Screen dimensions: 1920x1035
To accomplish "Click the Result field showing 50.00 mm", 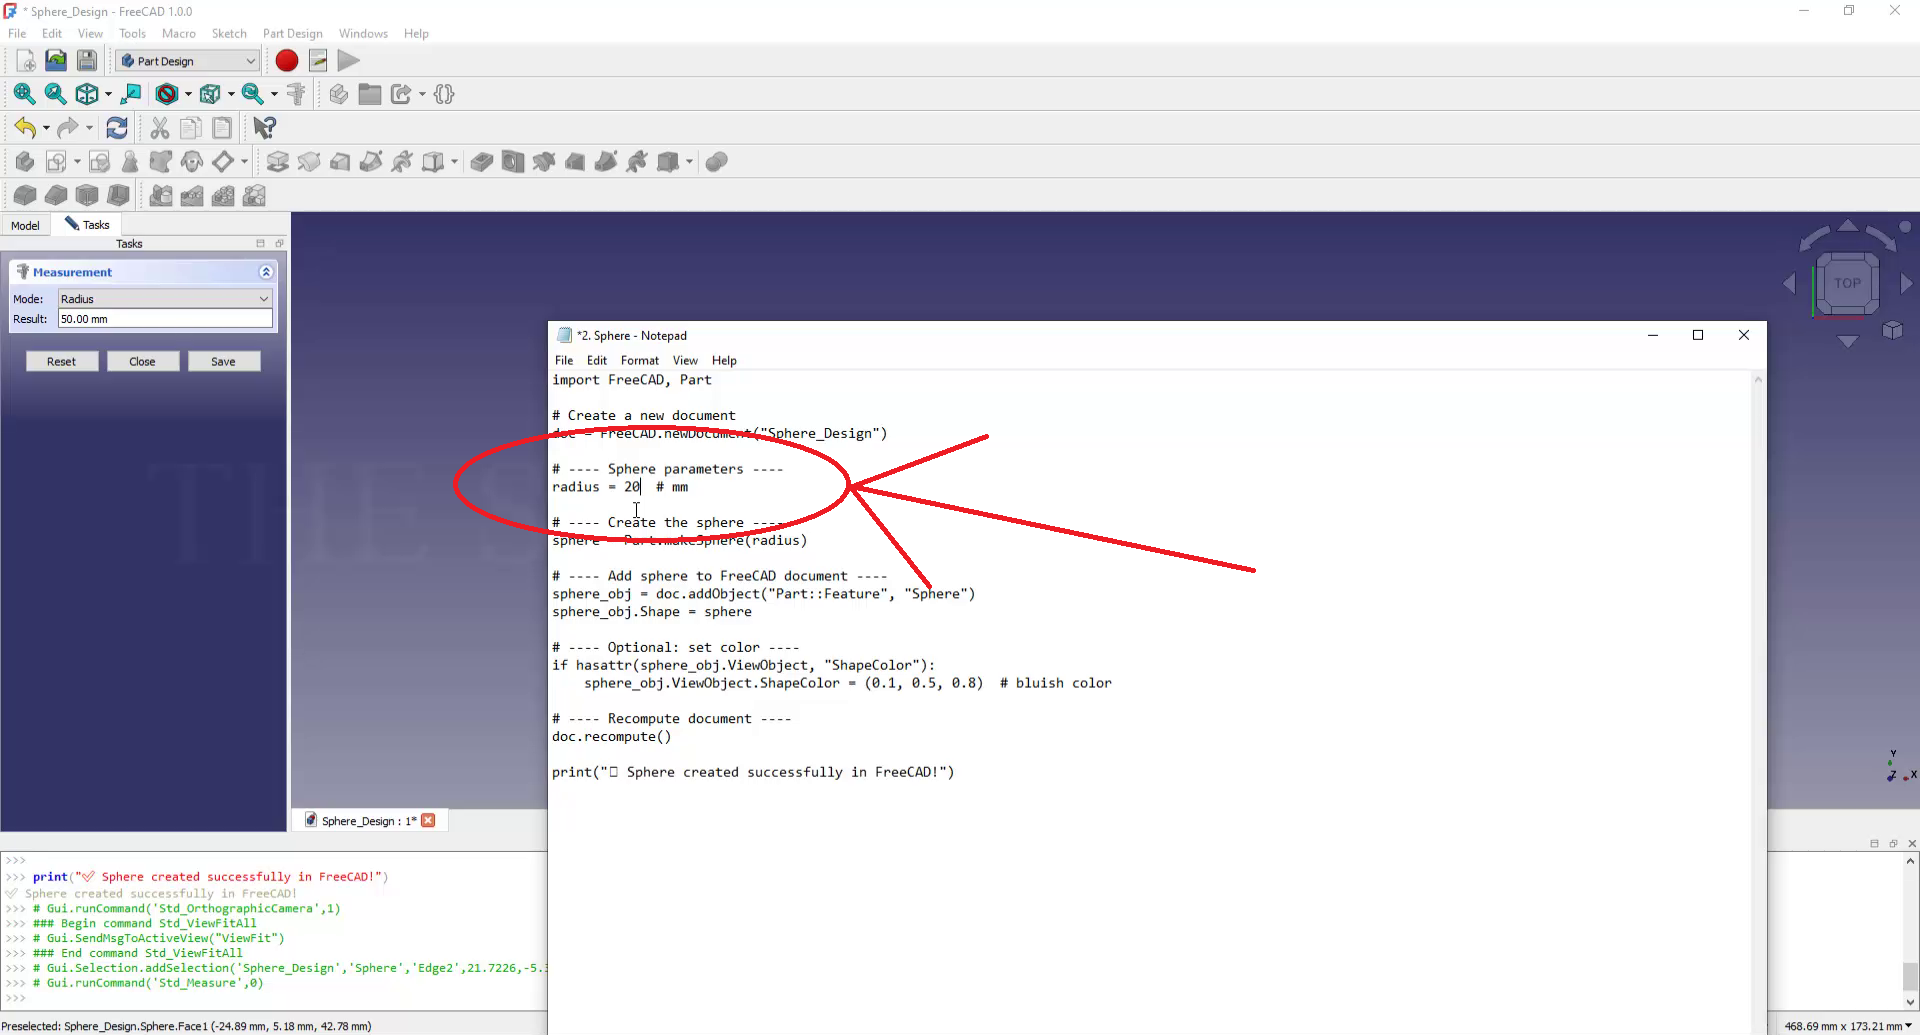I will pos(165,319).
